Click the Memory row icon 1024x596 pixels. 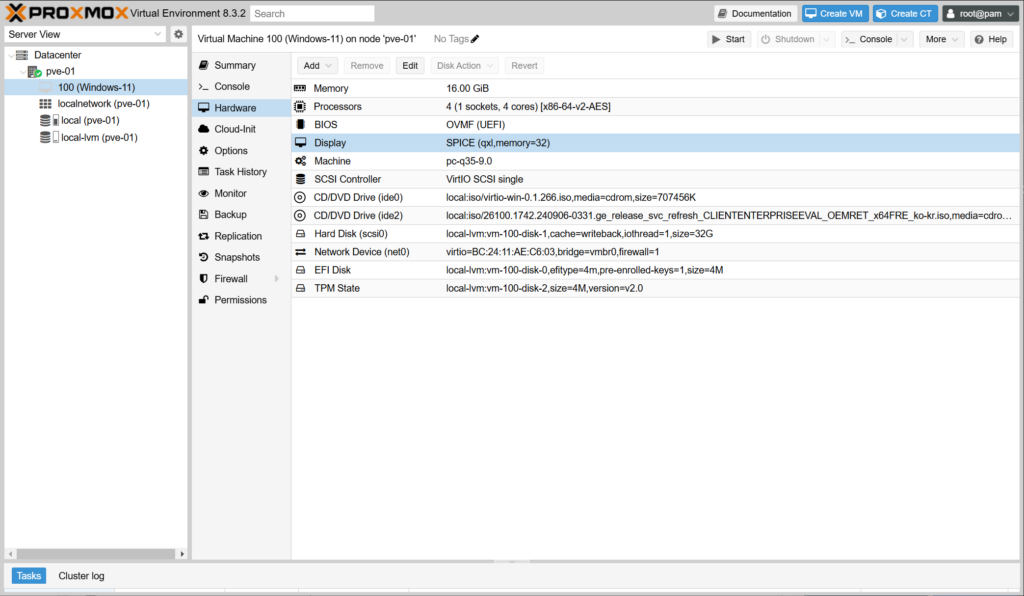click(300, 89)
